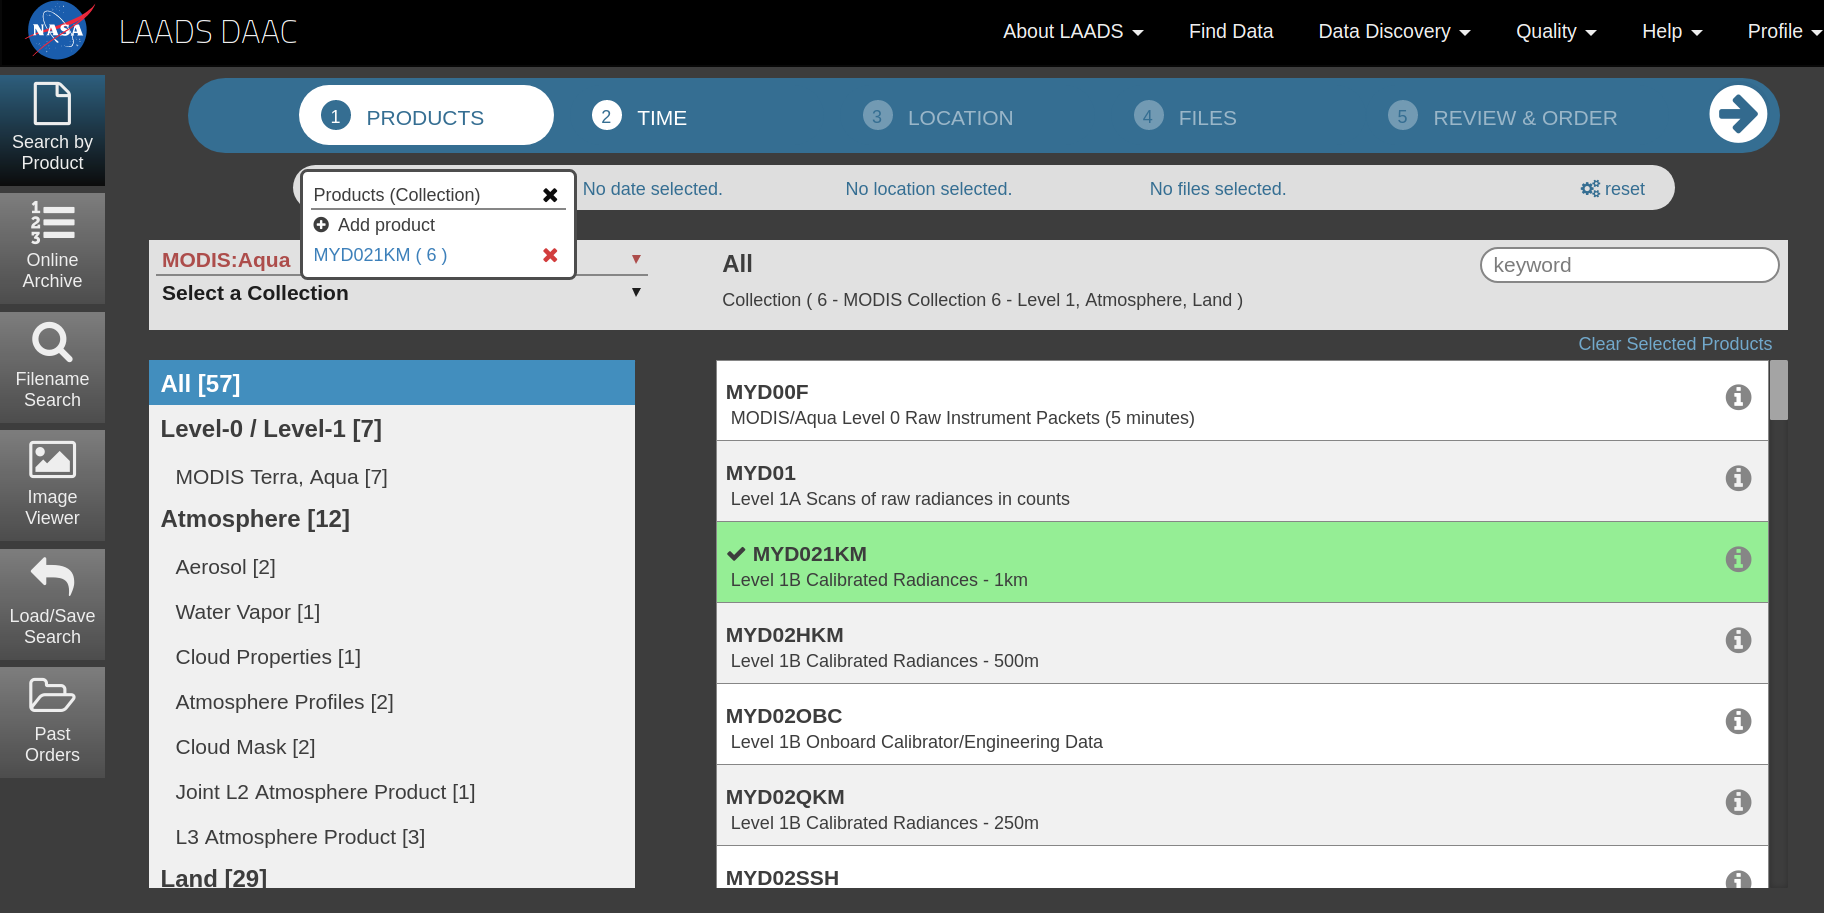
Task: Open the Image Viewer sidebar tool
Action: click(52, 485)
